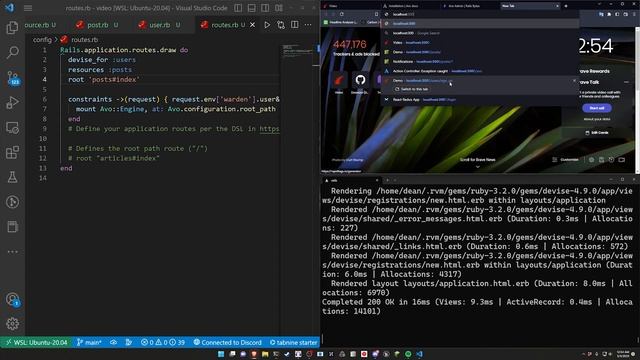Open the main* git branch selector
Image resolution: width=640 pixels, height=360 pixels.
89,342
